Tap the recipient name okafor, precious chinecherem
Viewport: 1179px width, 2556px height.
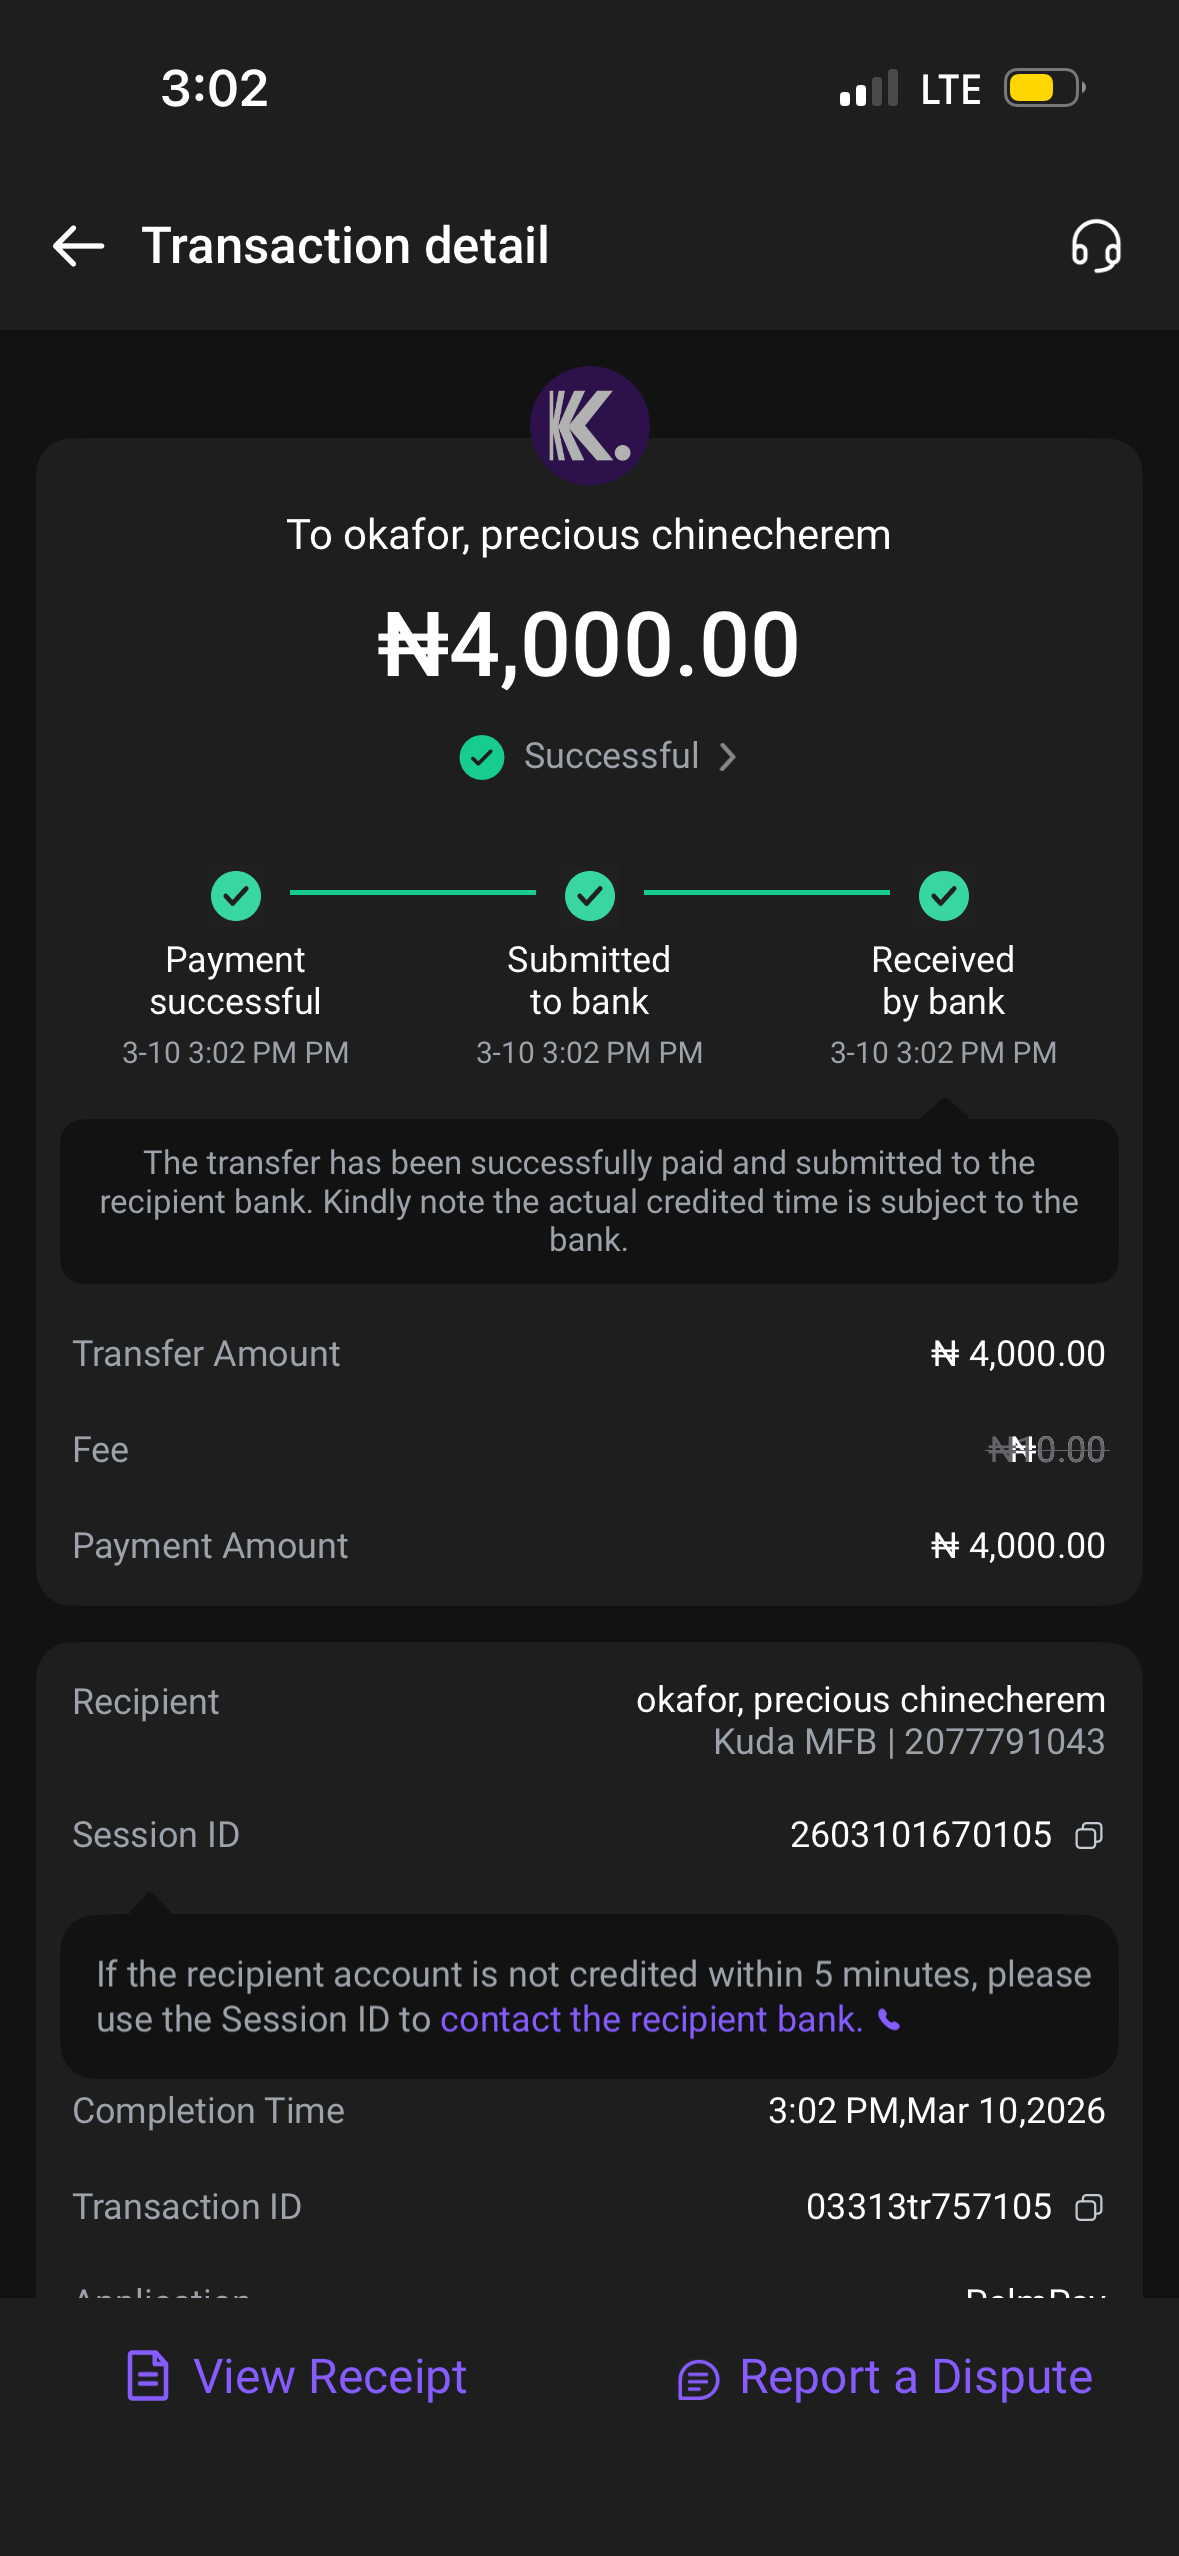(x=870, y=1700)
